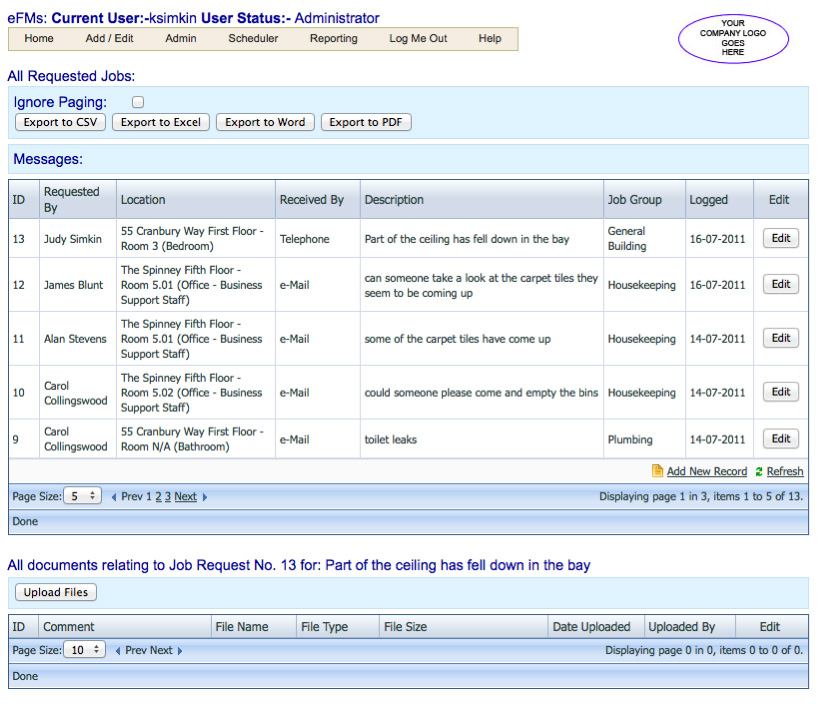
Task: Click the Export to Word button
Action: coord(265,122)
